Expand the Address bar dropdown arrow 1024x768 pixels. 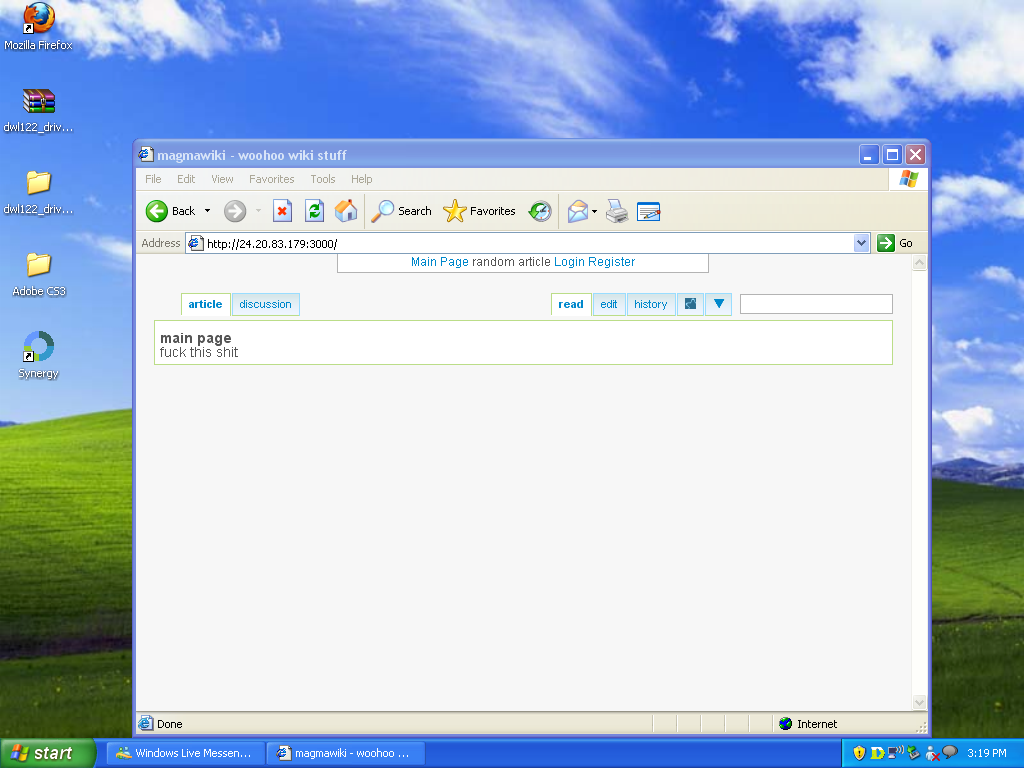click(x=861, y=243)
